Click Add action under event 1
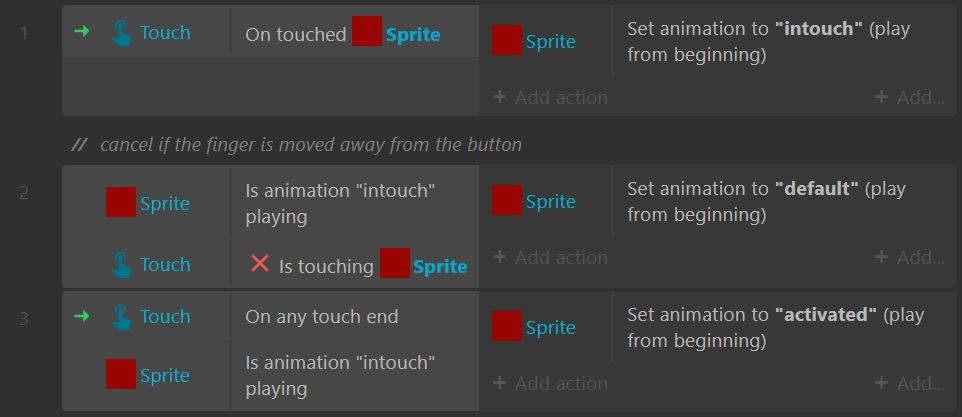Viewport: 962px width, 417px height. click(550, 98)
